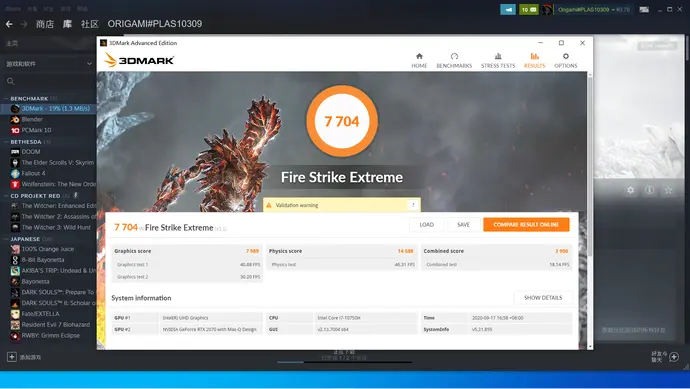Screen dimensions: 690x389
Task: Open the Validation warning help question mark
Action: coord(413,205)
